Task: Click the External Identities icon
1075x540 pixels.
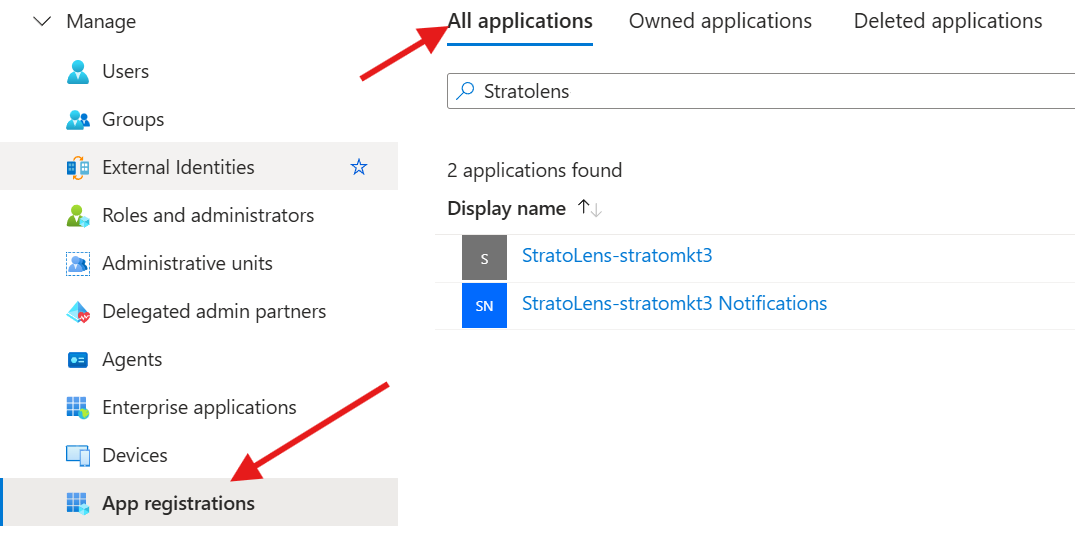Action: click(77, 167)
